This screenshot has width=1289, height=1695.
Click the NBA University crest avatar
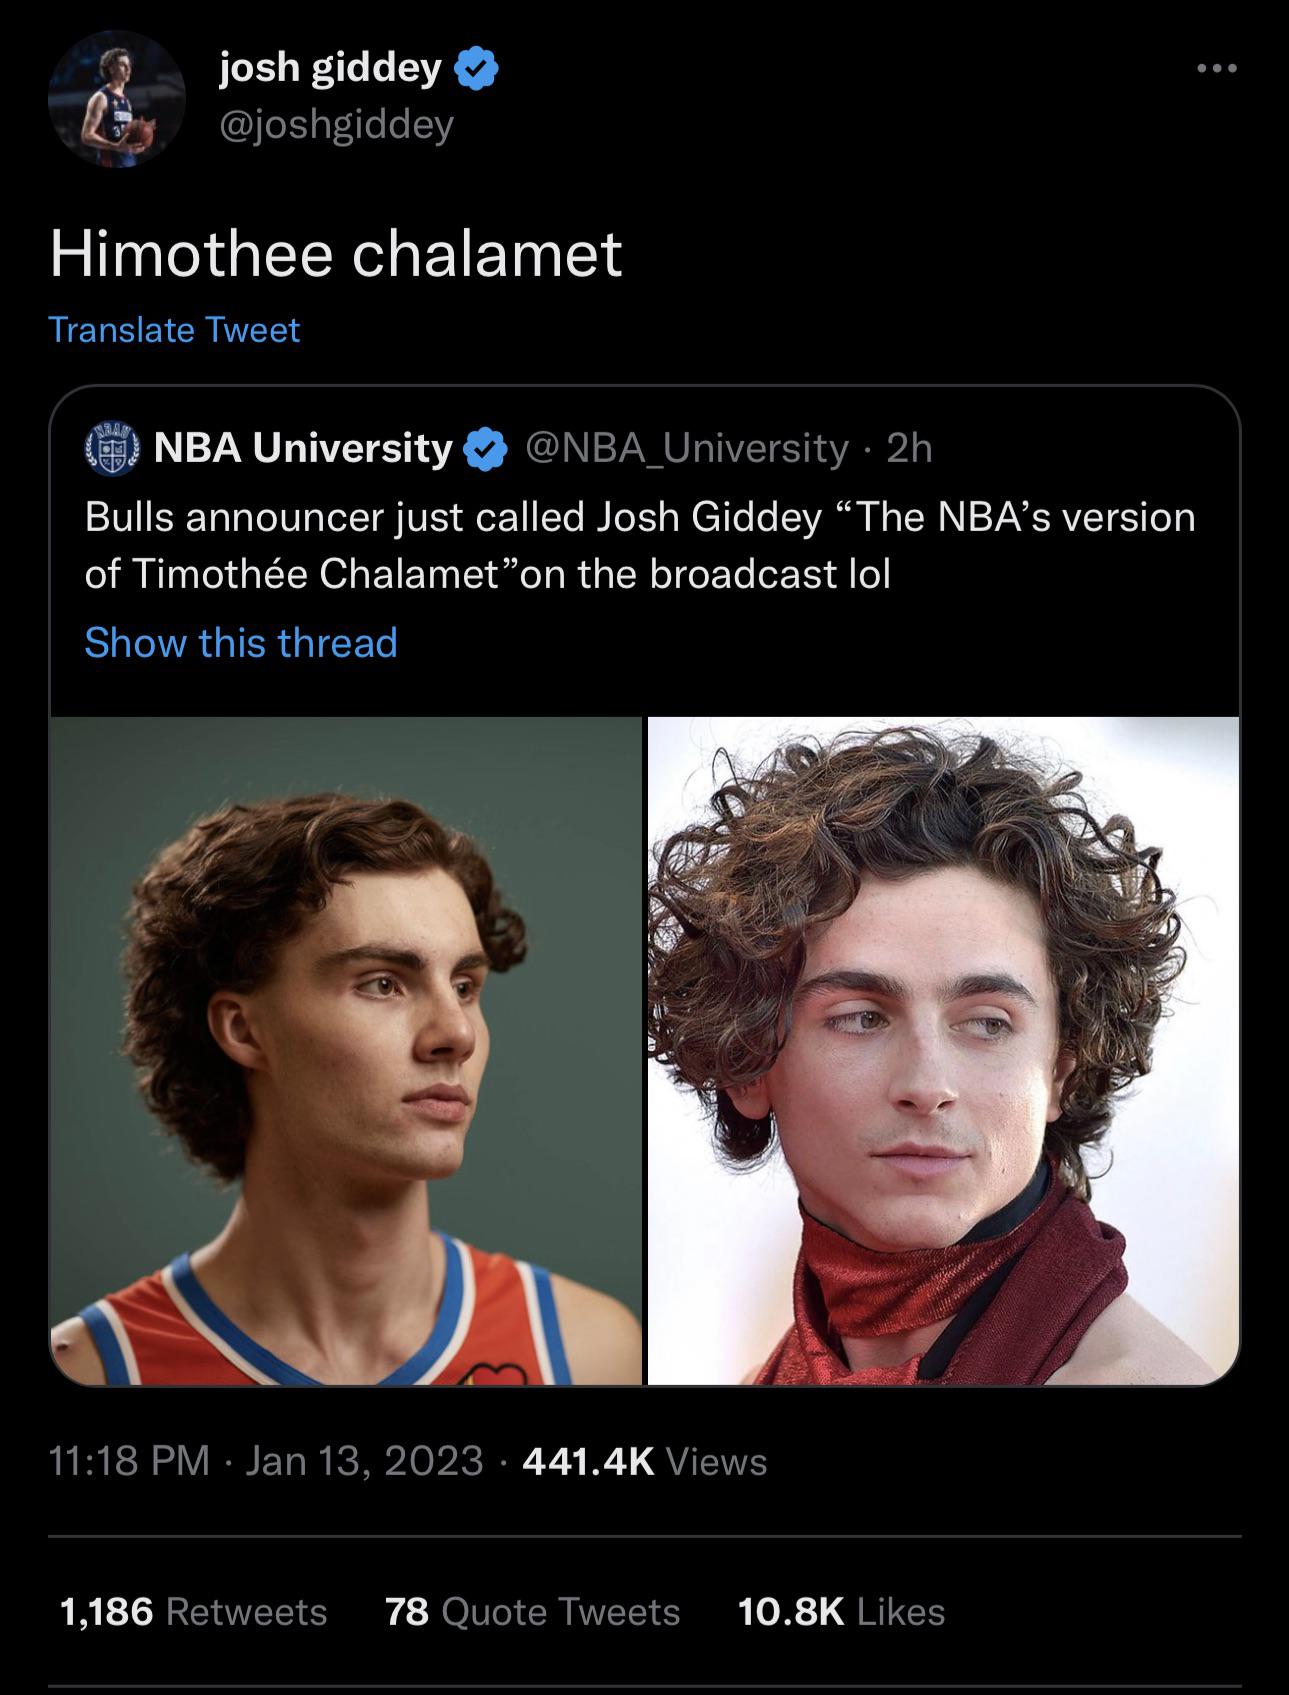point(110,448)
